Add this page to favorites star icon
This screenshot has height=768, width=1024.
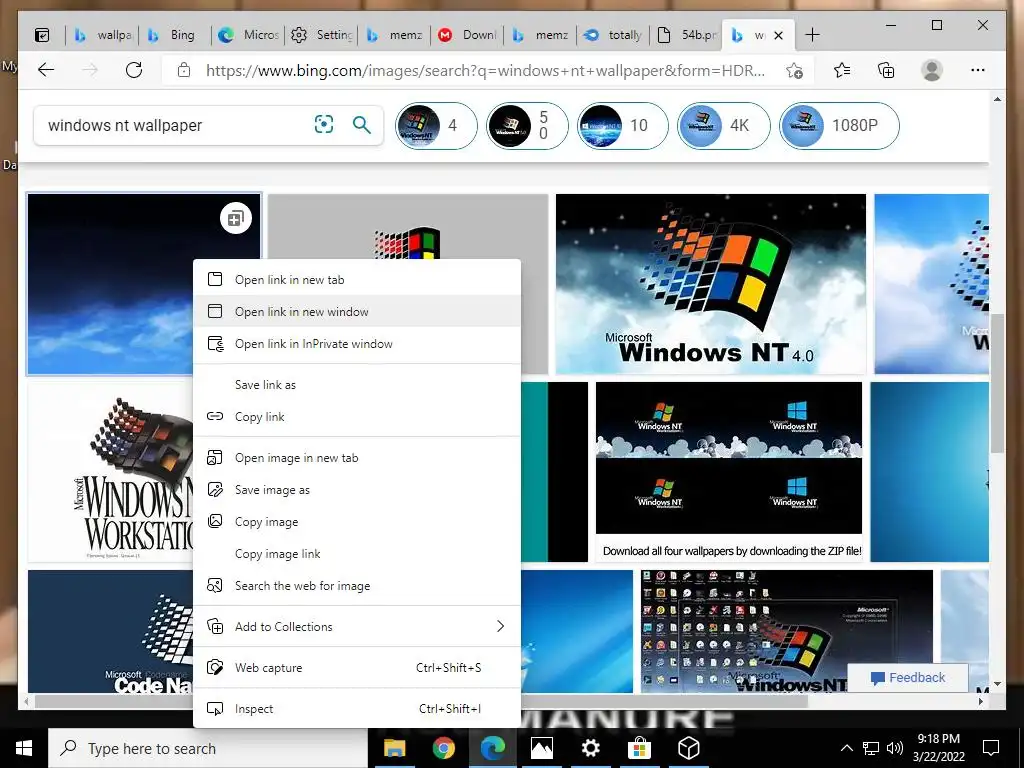coord(794,70)
